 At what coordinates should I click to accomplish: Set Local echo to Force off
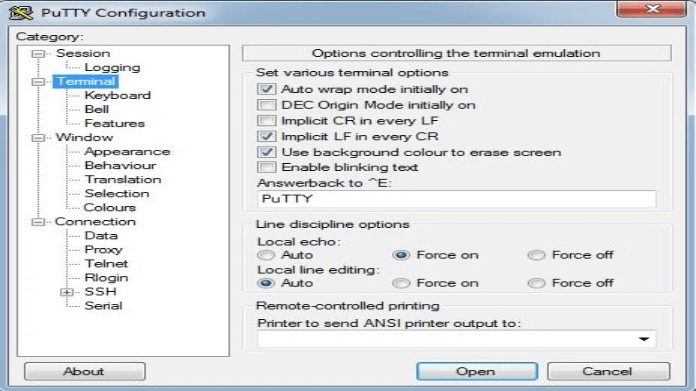536,255
